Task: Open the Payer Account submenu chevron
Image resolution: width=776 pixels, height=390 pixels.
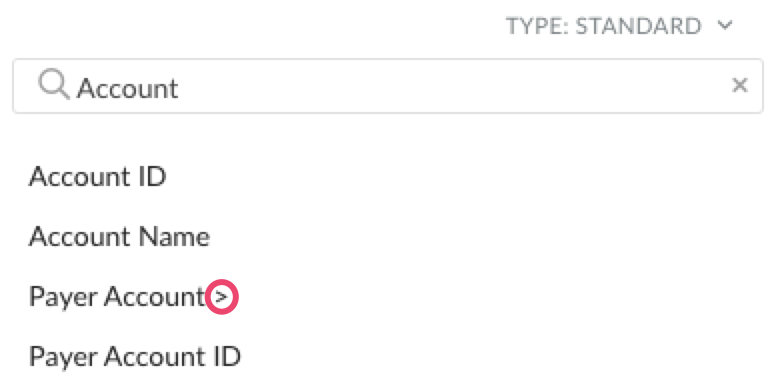Action: [x=222, y=297]
